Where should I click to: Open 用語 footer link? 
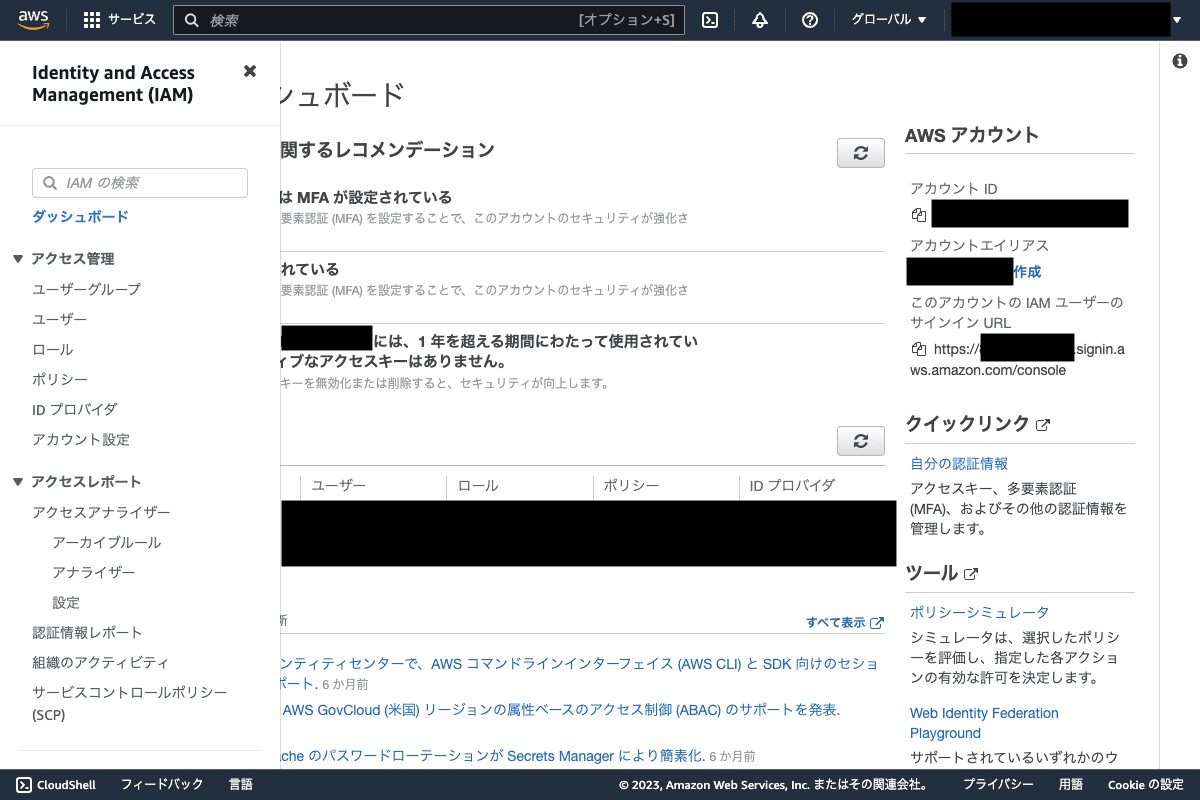click(x=1071, y=785)
